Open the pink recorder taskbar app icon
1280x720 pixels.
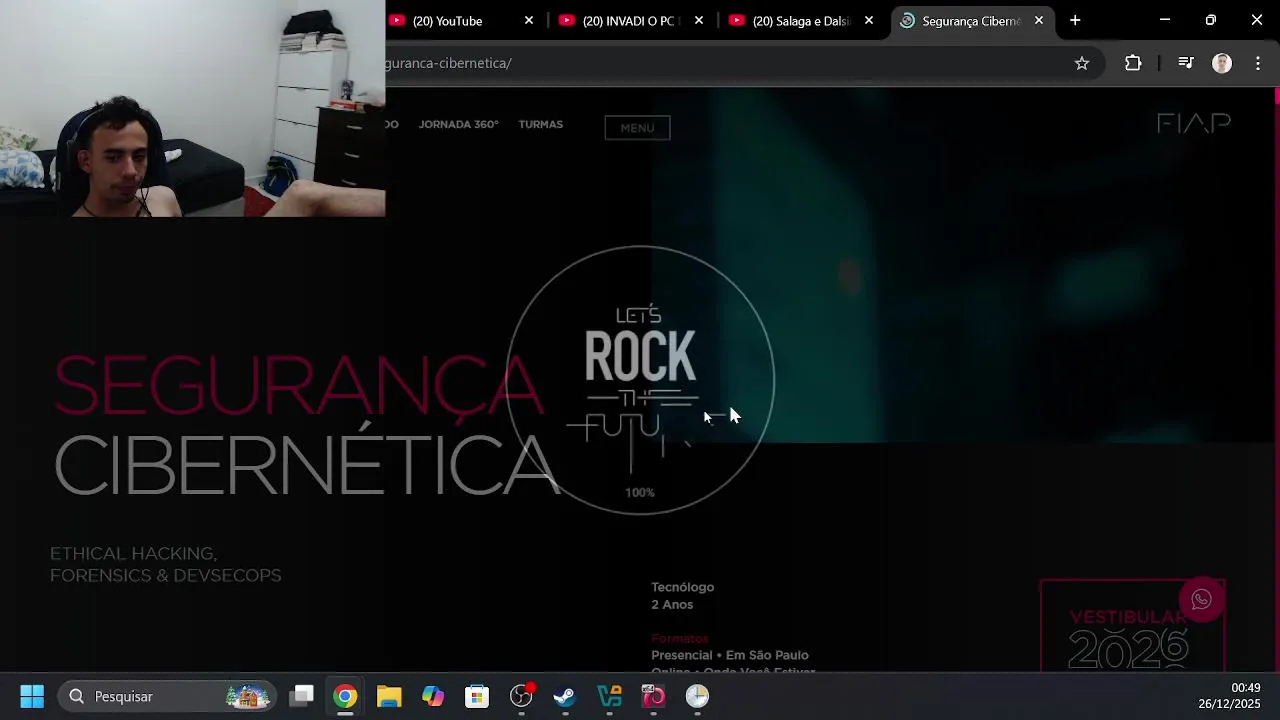coord(653,696)
